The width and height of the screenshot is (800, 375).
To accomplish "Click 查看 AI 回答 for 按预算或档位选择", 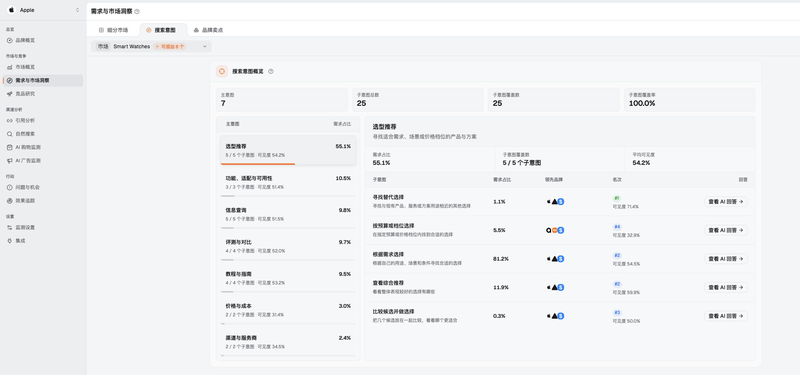I will tap(726, 230).
